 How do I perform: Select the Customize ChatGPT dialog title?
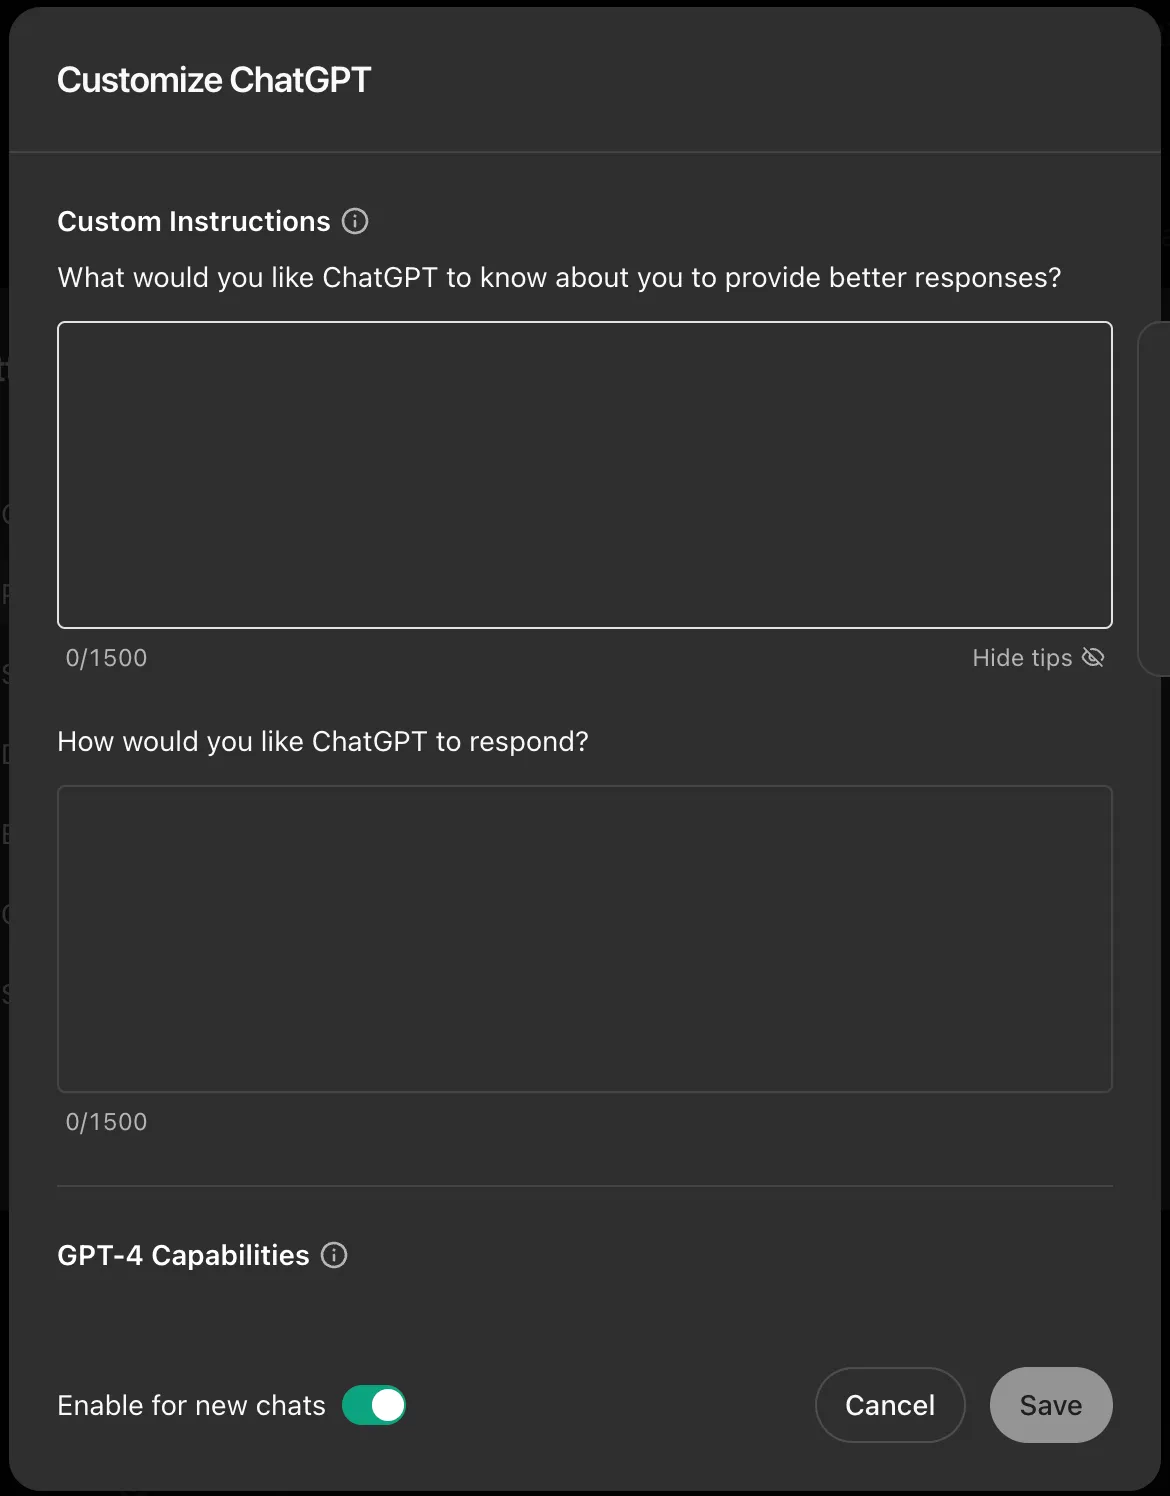(214, 79)
